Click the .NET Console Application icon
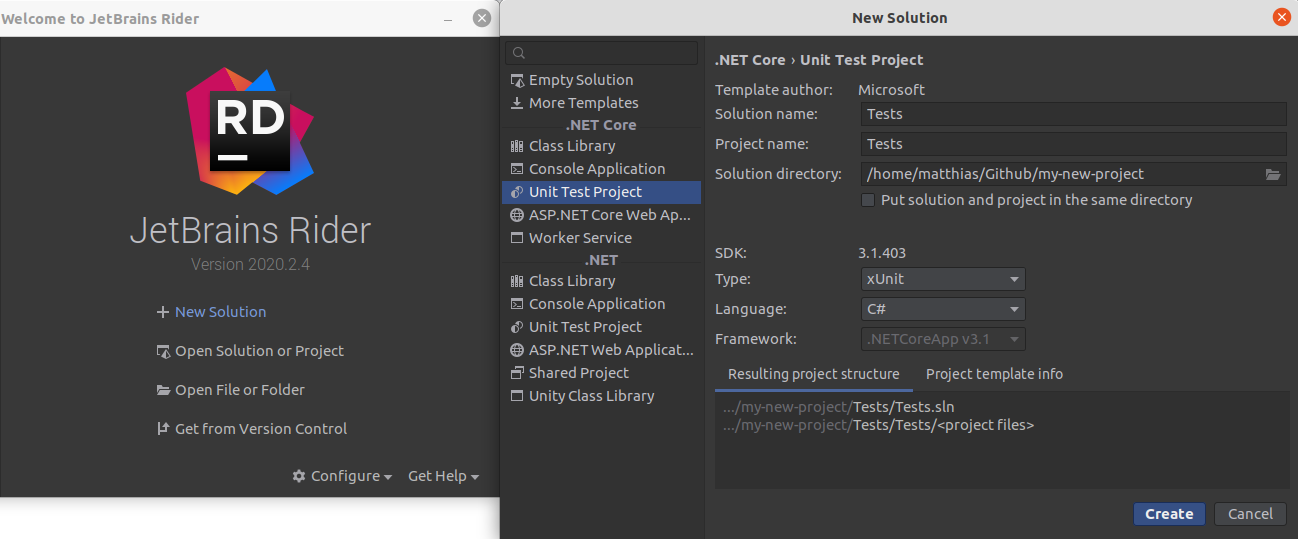The width and height of the screenshot is (1298, 539). pyautogui.click(x=517, y=304)
